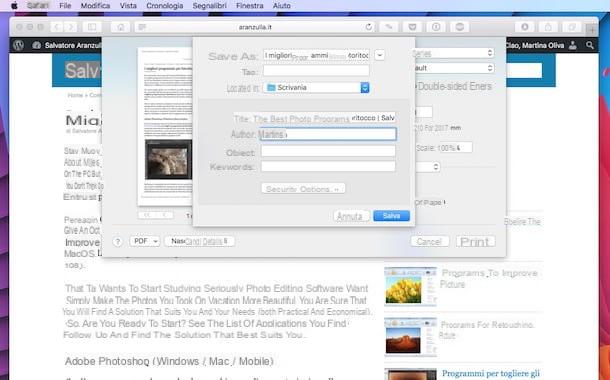Click the Adobe Photoshop heading text

[169, 361]
